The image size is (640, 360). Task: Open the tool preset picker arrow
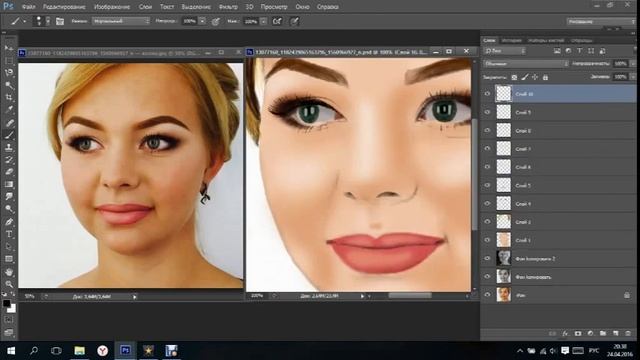coord(24,21)
